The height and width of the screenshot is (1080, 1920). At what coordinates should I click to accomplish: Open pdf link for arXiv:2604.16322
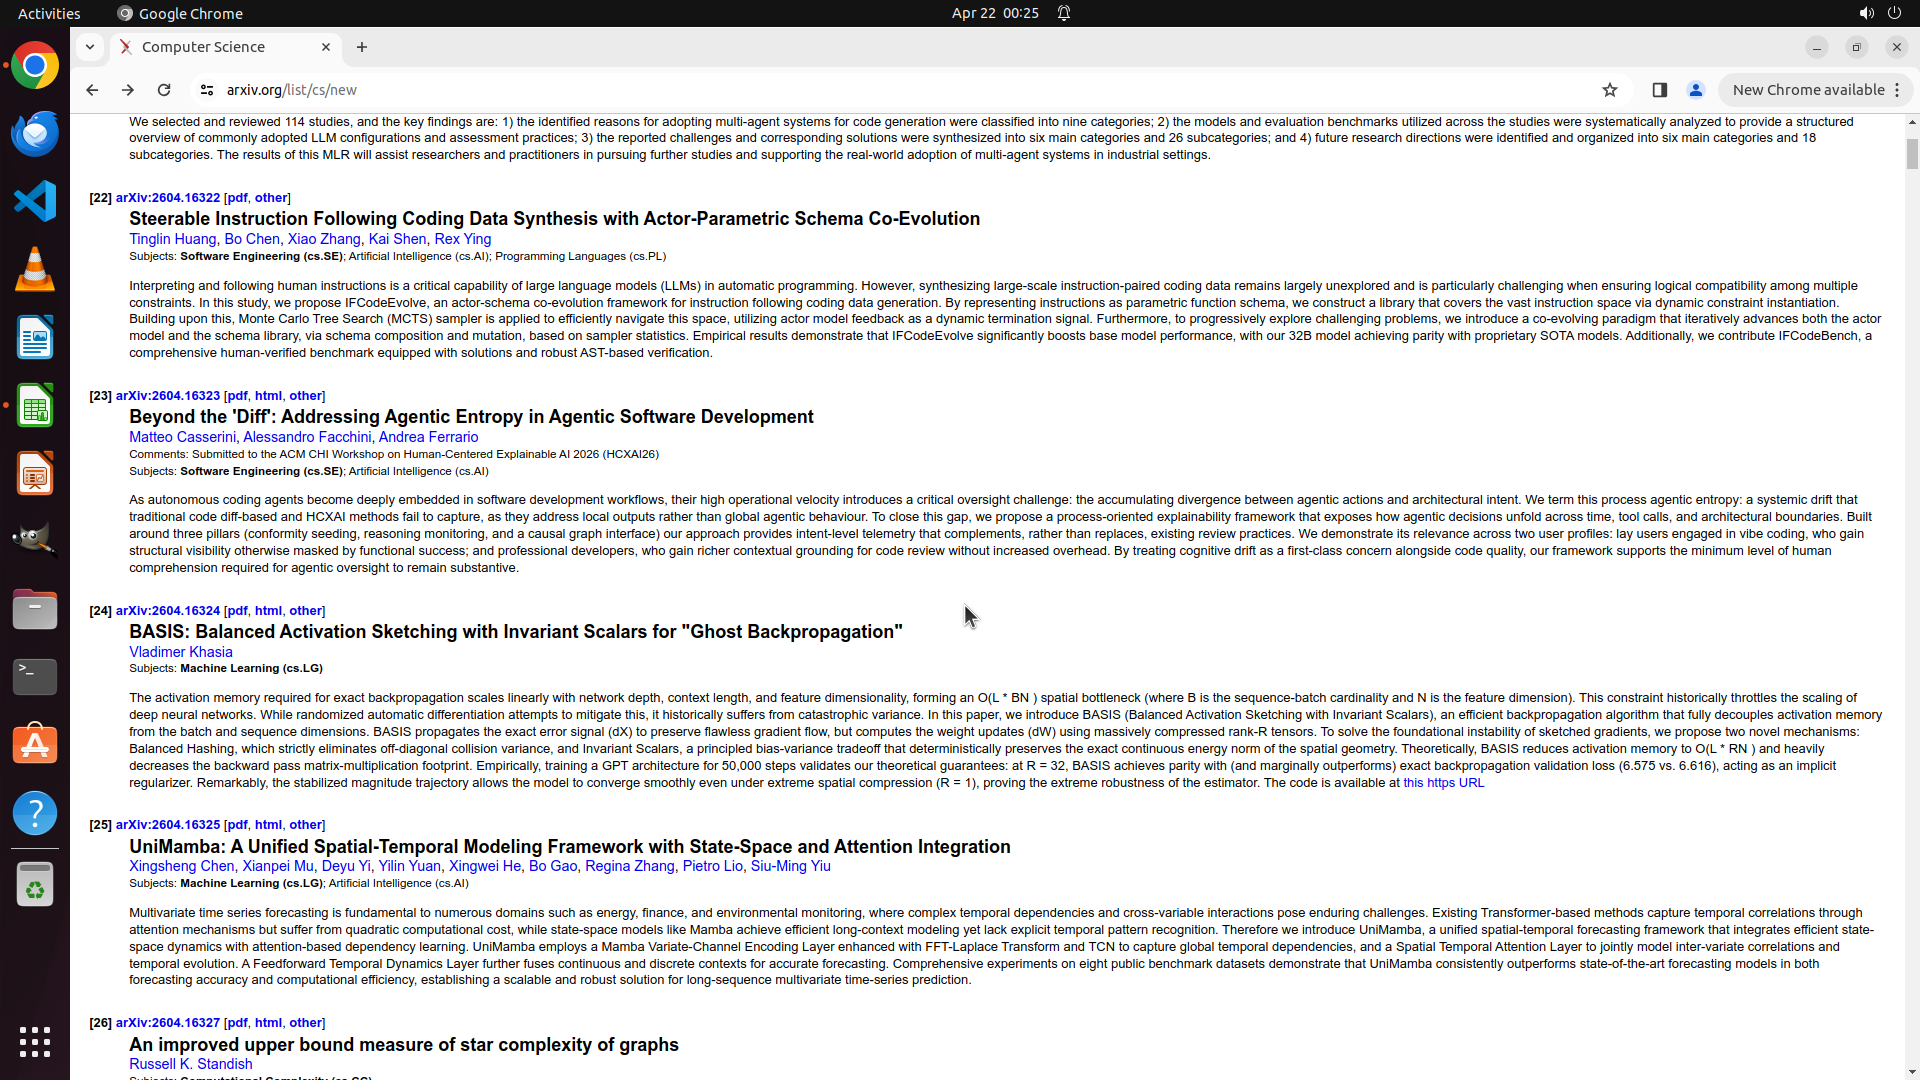237,198
